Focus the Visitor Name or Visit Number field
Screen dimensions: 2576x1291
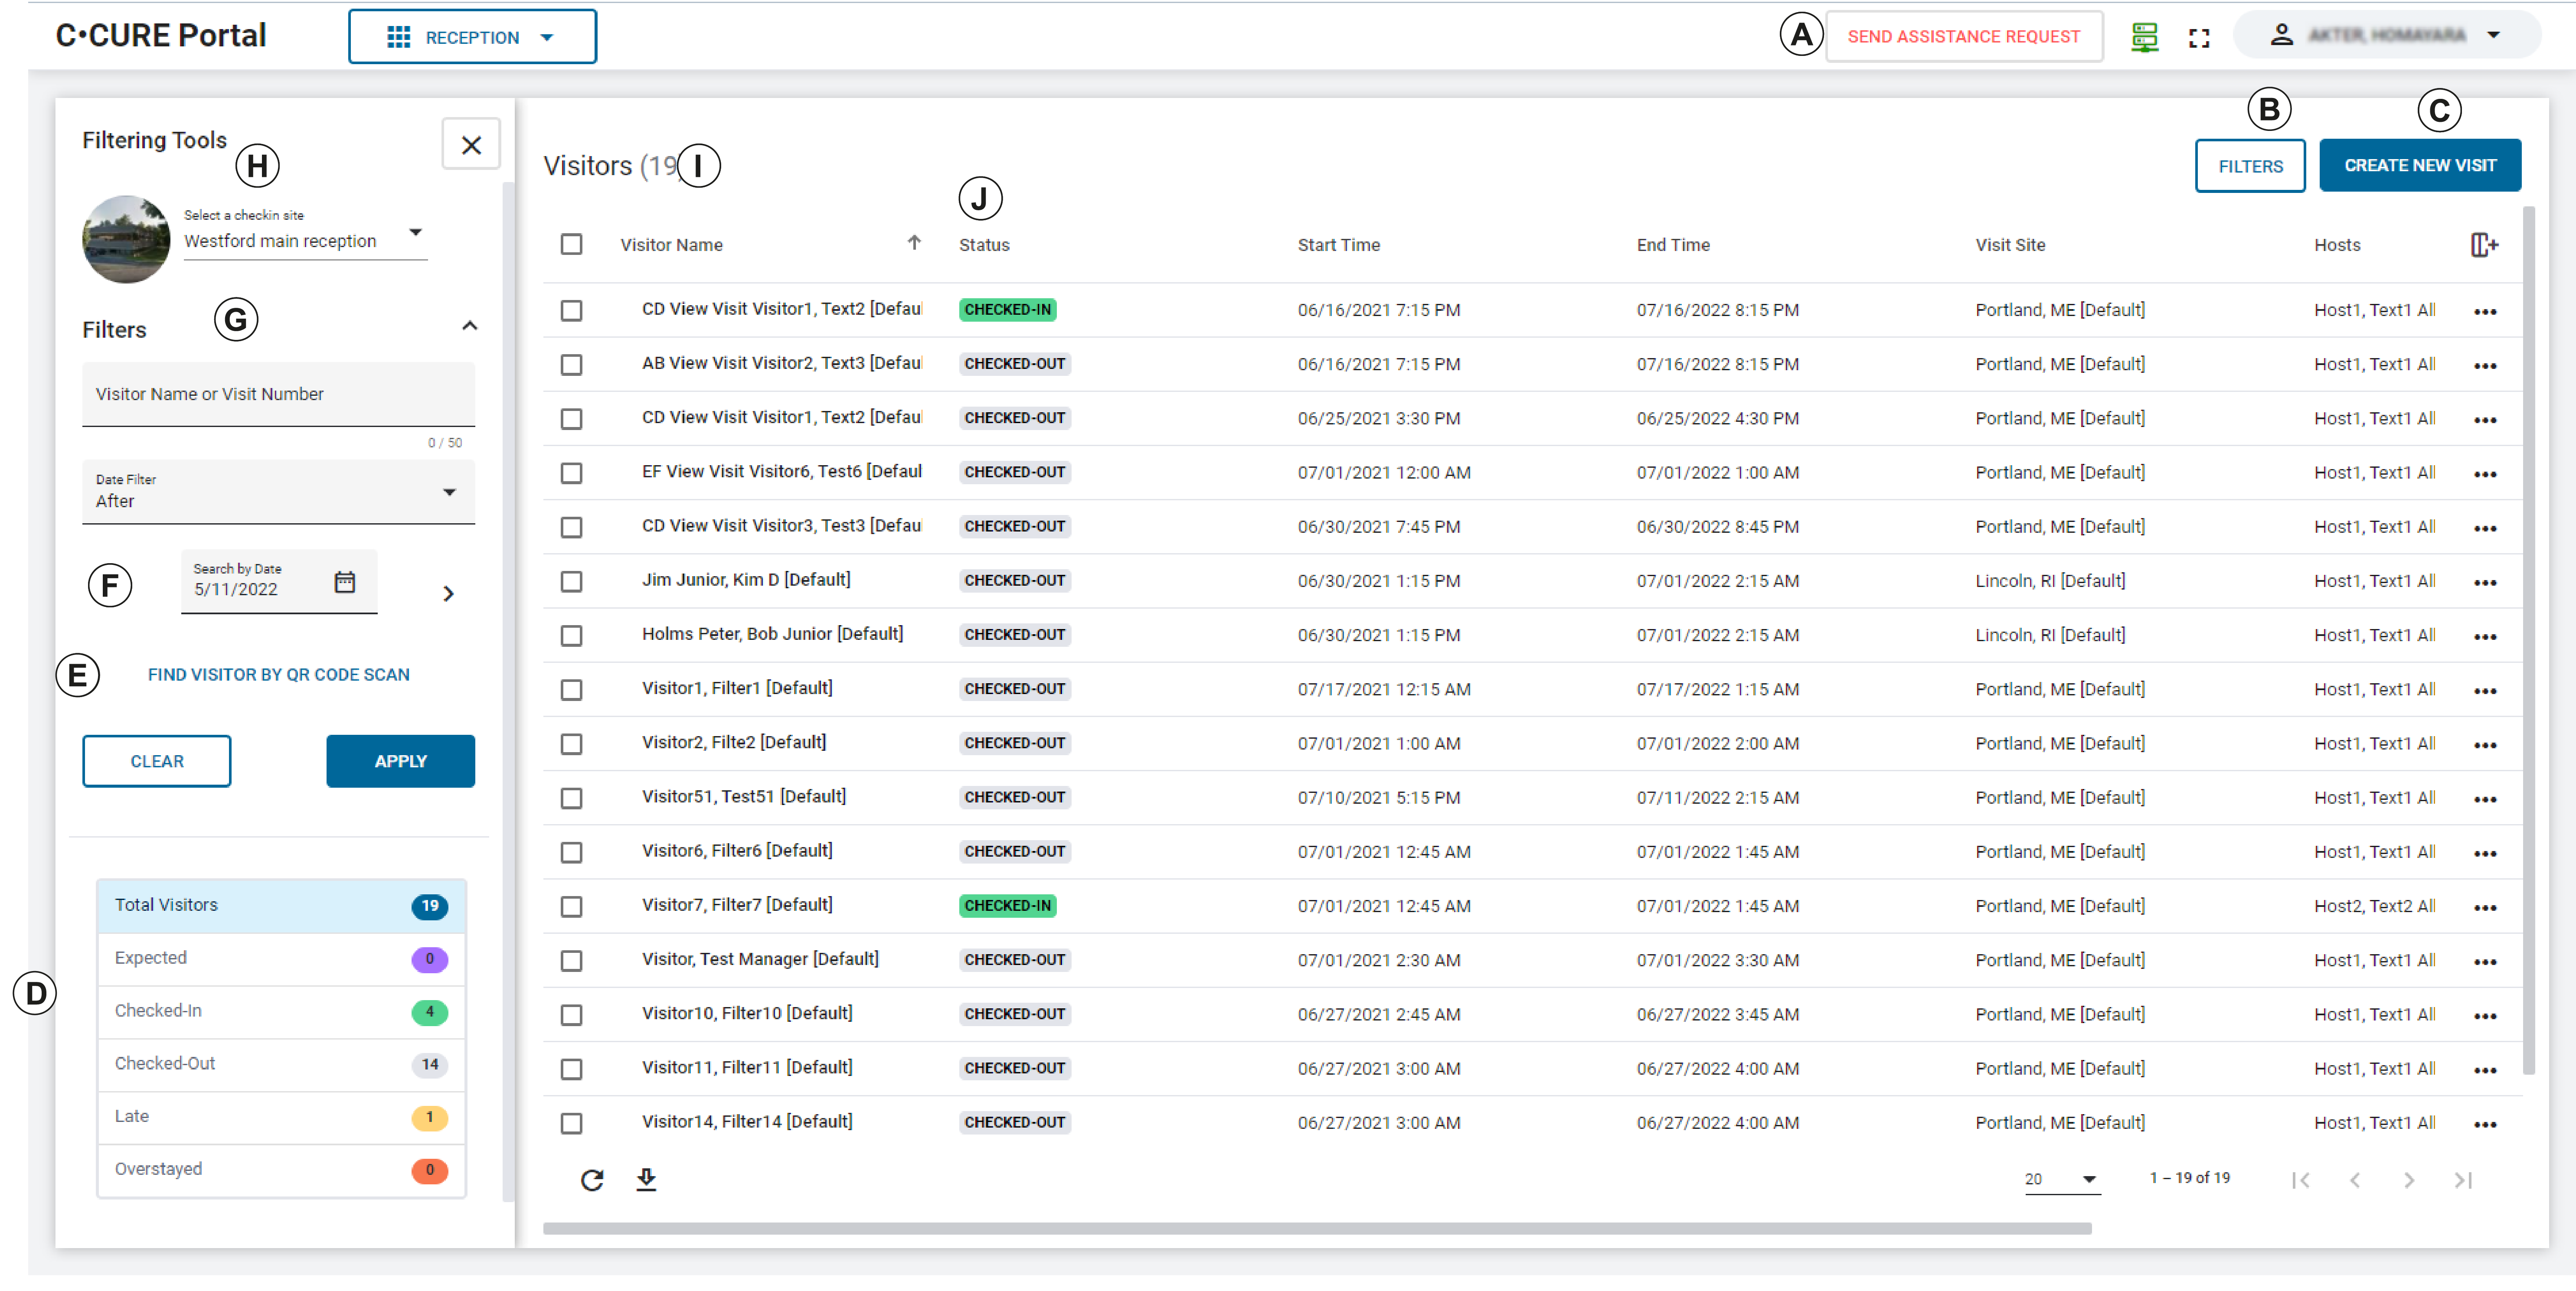click(x=278, y=394)
